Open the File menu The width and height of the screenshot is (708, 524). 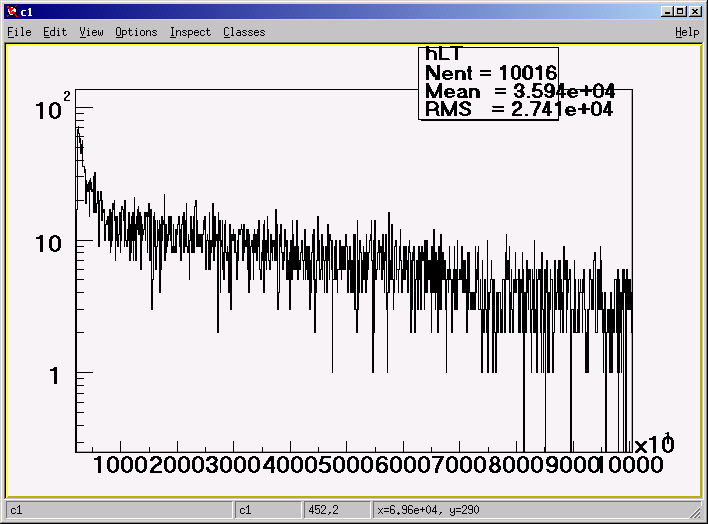click(19, 32)
